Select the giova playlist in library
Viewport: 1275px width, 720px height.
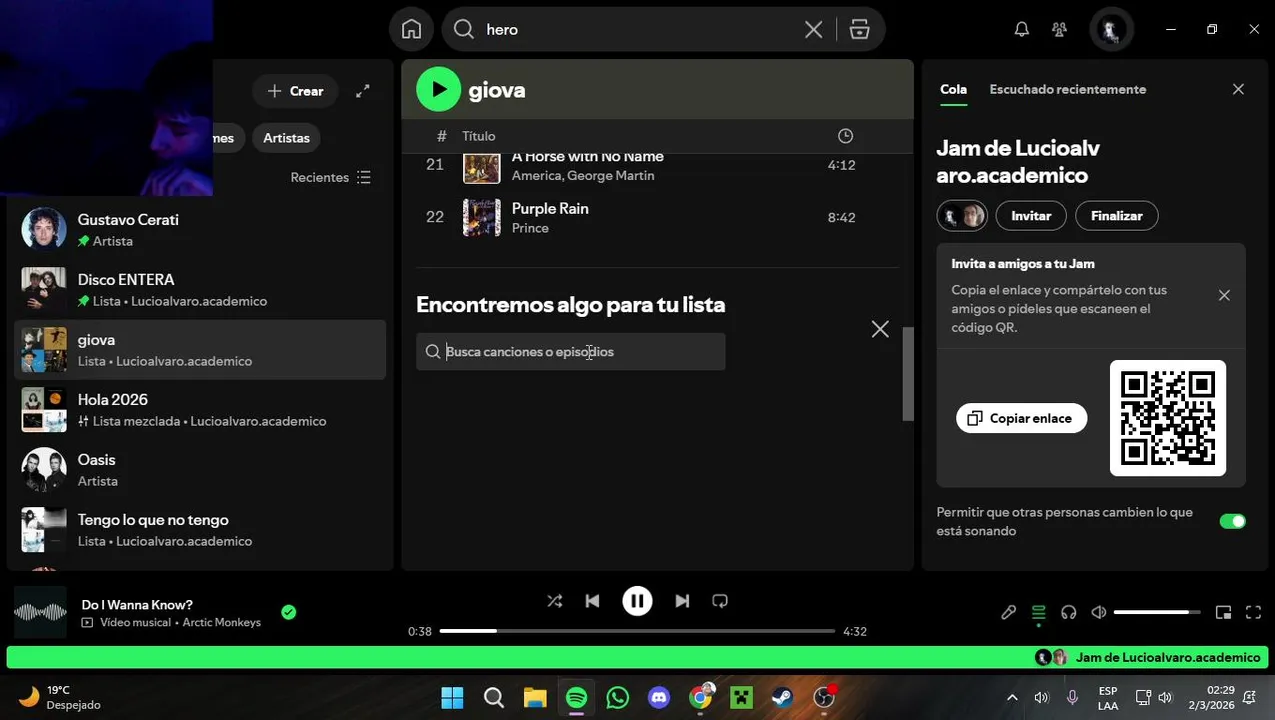200,350
